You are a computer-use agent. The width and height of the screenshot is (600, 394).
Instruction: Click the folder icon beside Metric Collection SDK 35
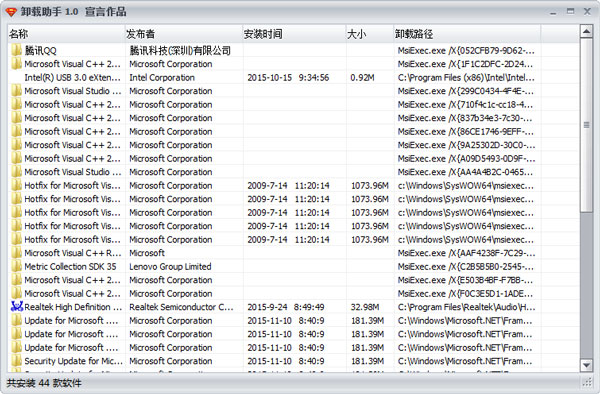pos(16,266)
